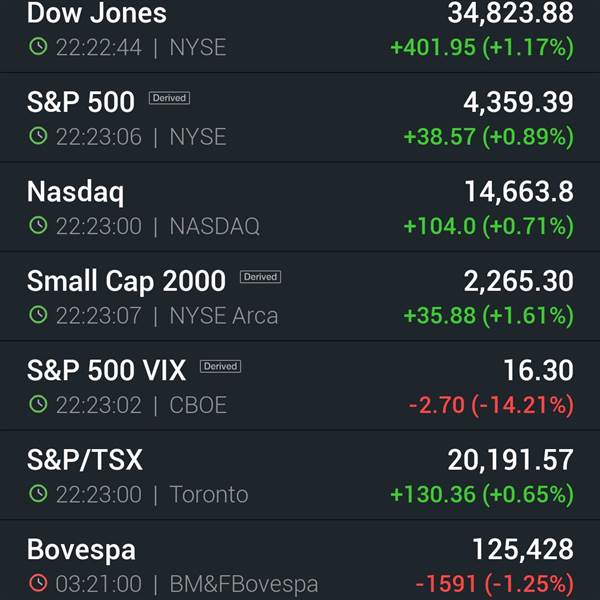The image size is (600, 600).
Task: Click the clock icon in S&P 500 VIX row
Action: [38, 404]
